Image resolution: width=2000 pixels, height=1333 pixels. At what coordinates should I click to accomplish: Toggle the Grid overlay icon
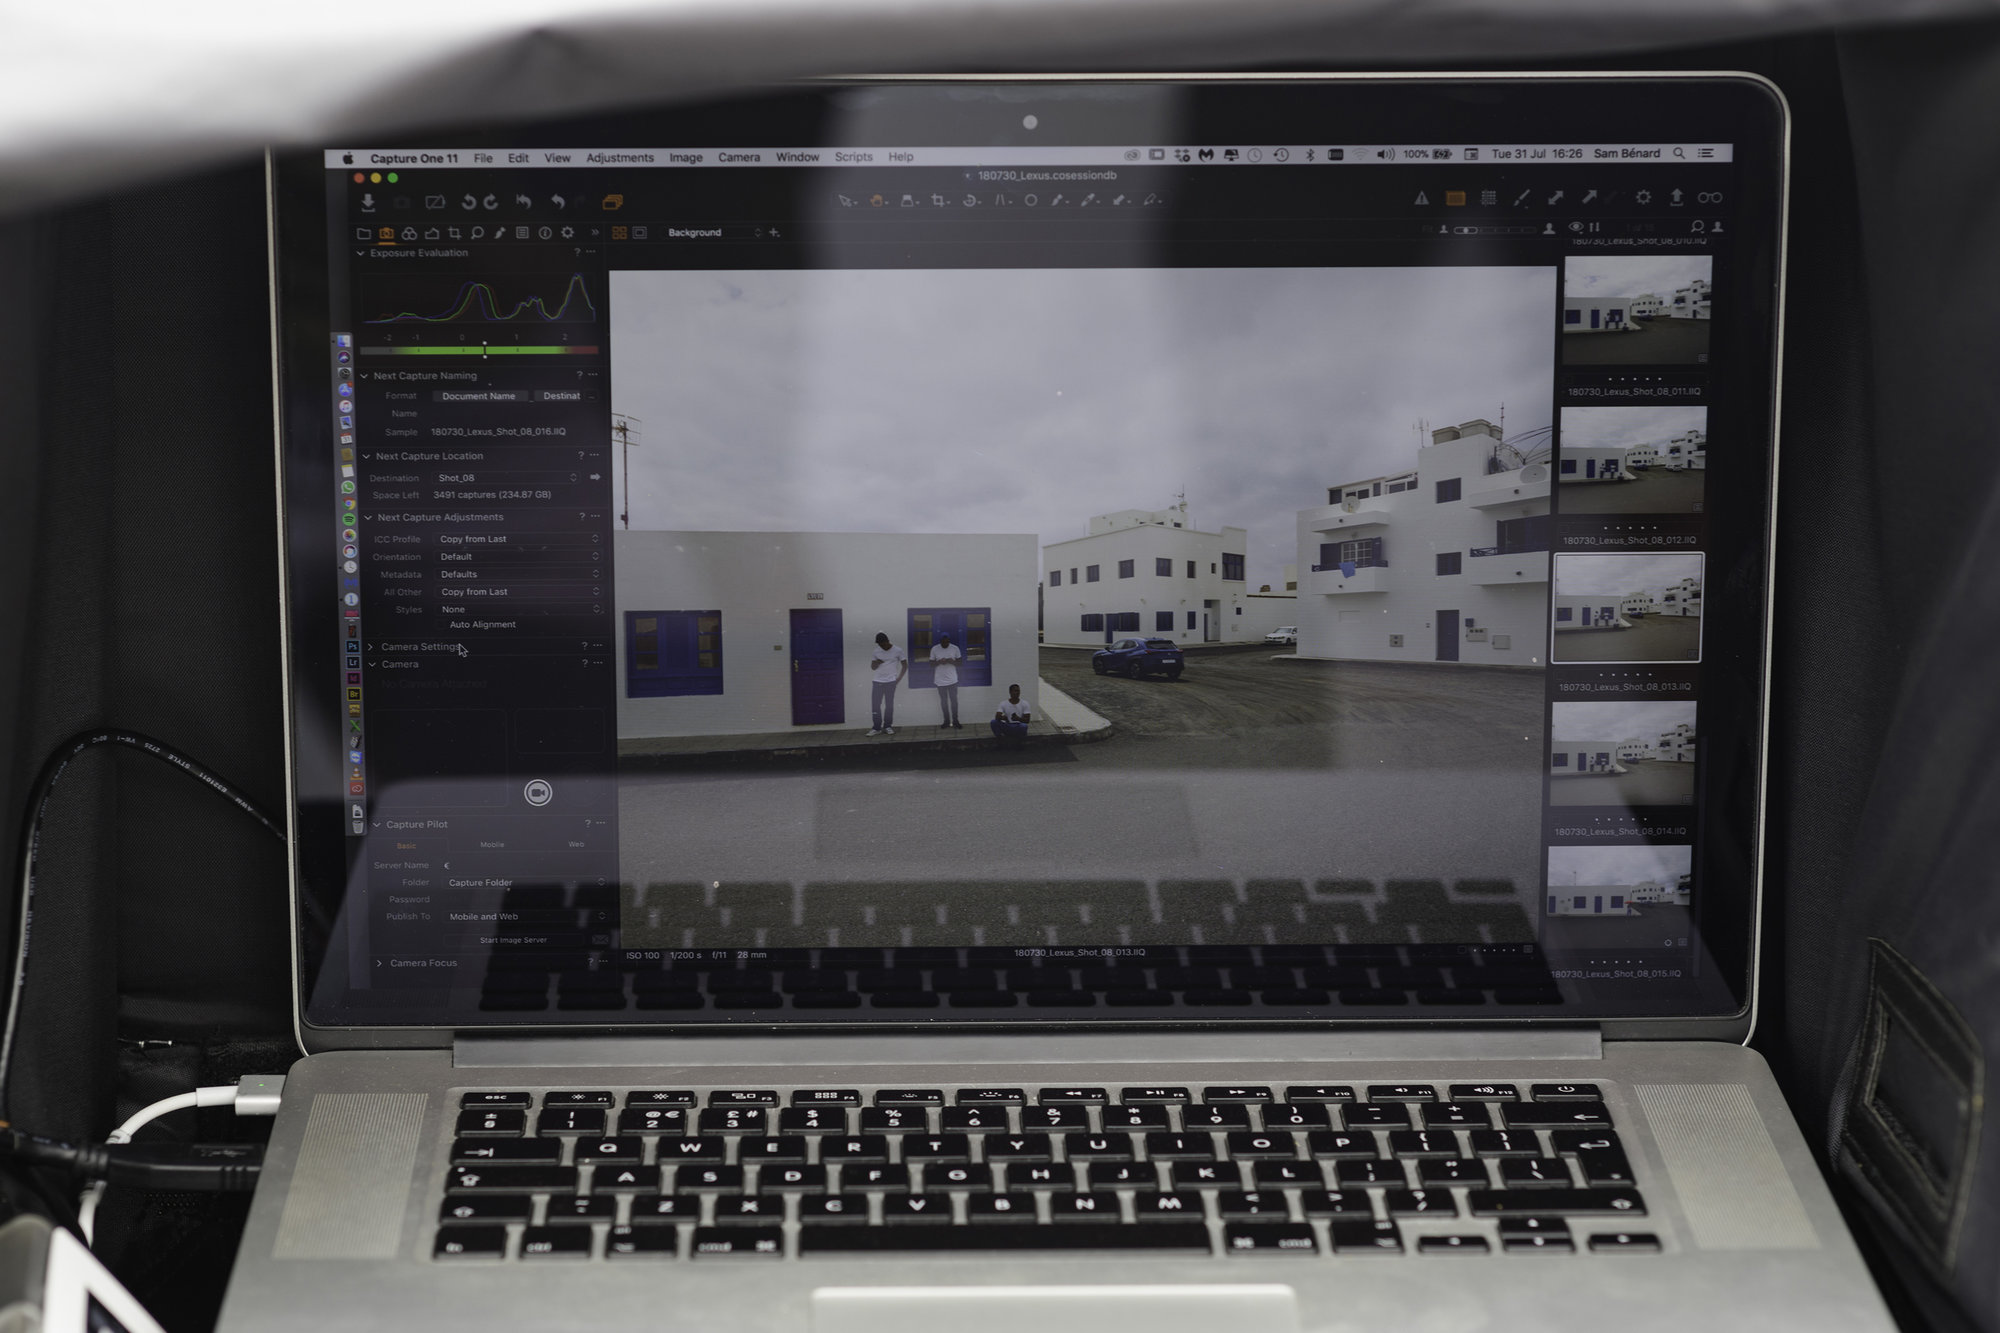1488,198
